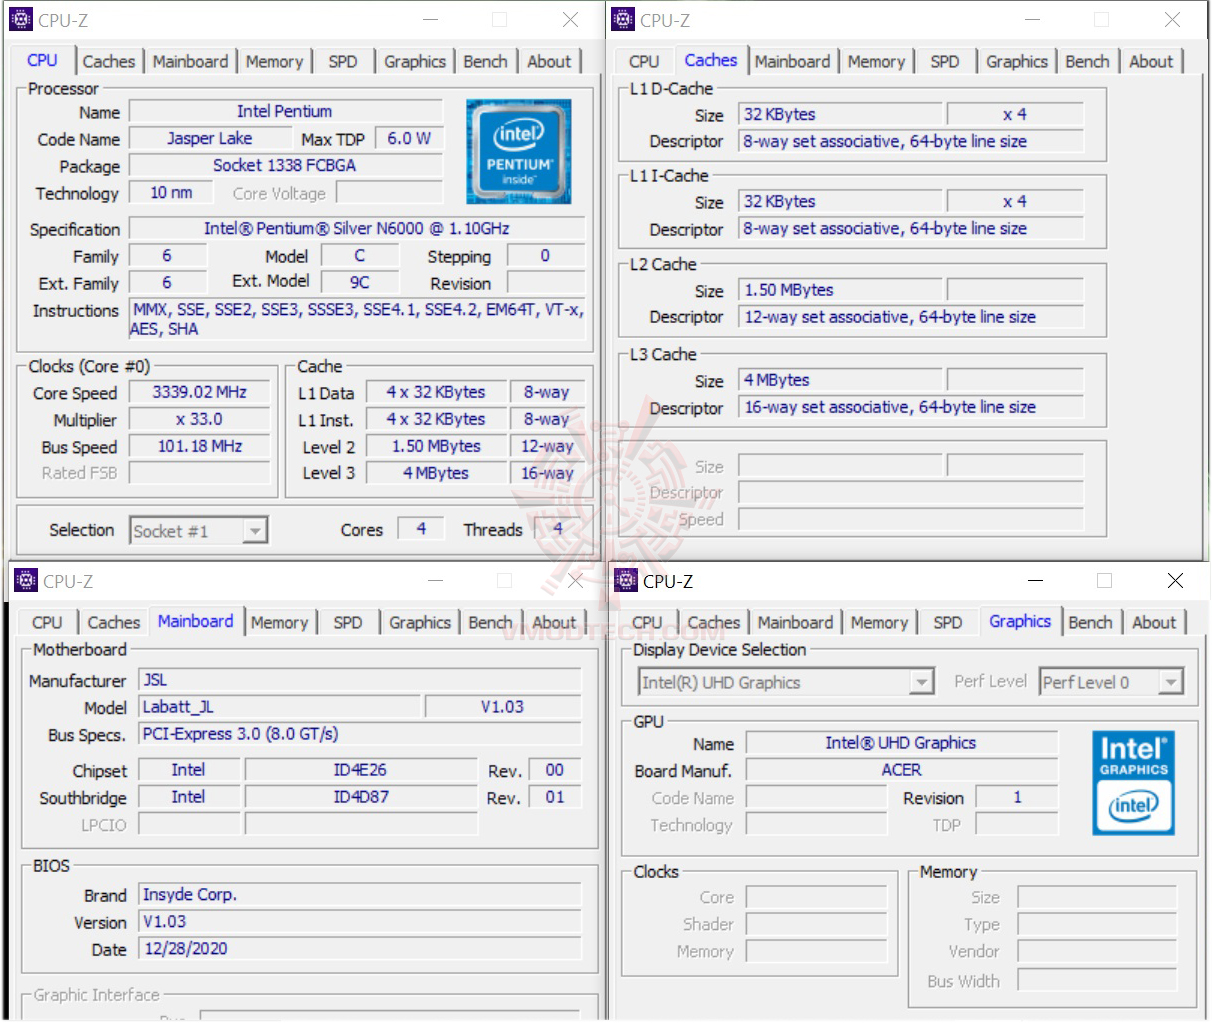
Task: Open the Display Device Selection dropdown
Action: pyautogui.click(x=786, y=682)
